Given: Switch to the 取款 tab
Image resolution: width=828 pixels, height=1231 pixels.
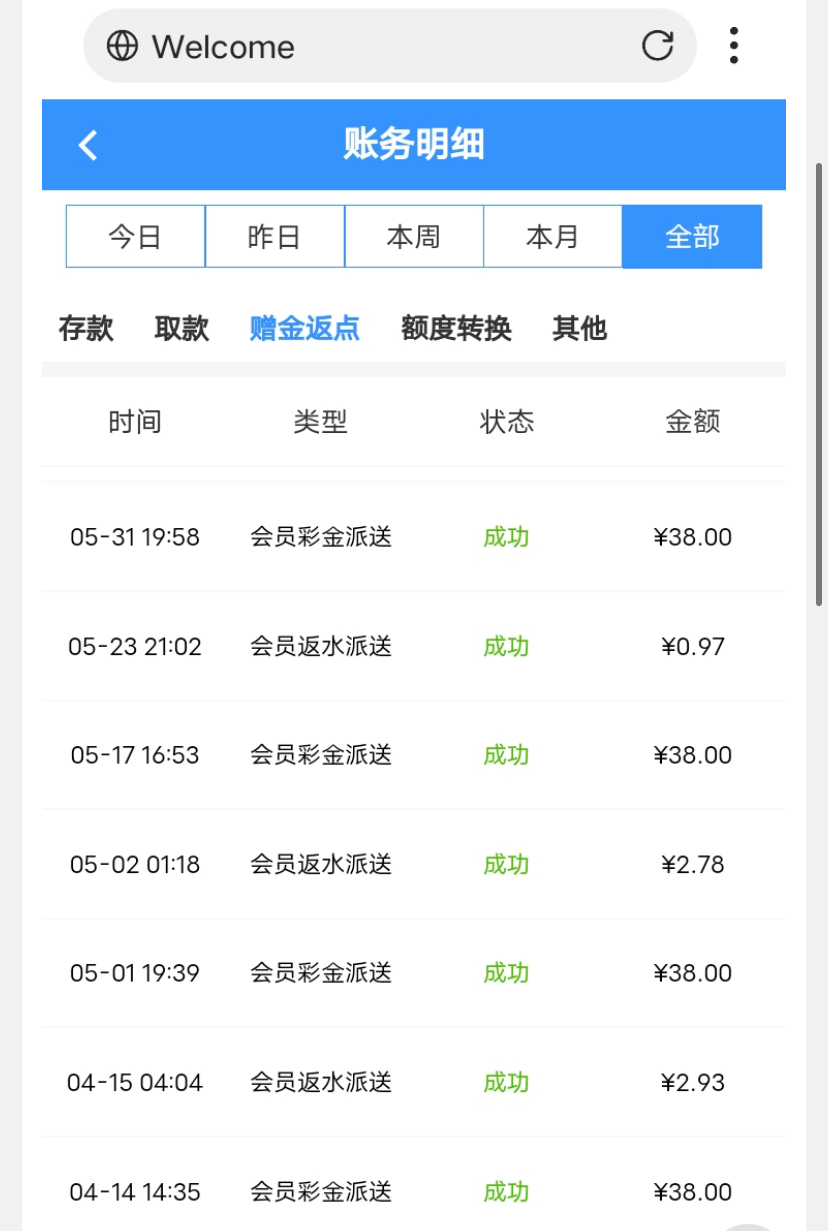Looking at the screenshot, I should 182,328.
